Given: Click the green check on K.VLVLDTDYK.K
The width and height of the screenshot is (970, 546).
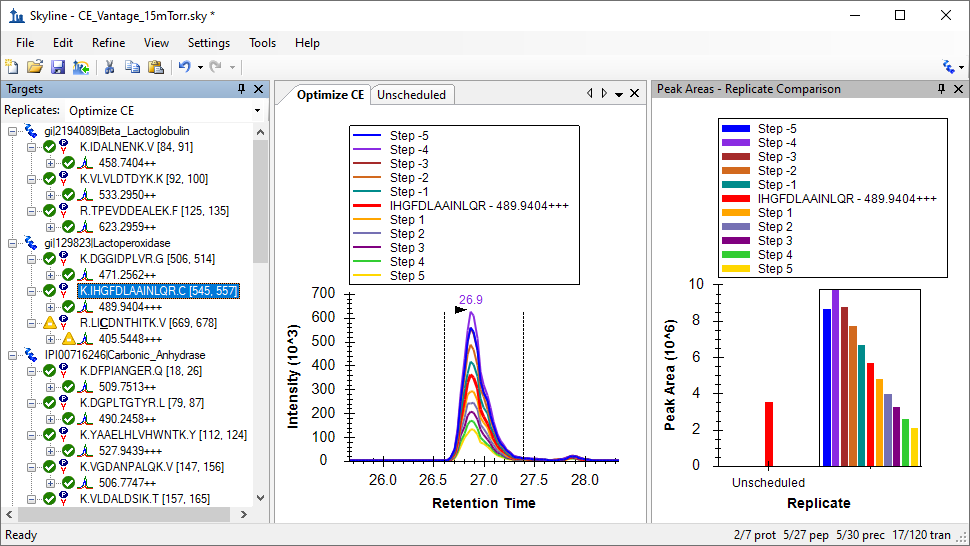Looking at the screenshot, I should point(49,179).
